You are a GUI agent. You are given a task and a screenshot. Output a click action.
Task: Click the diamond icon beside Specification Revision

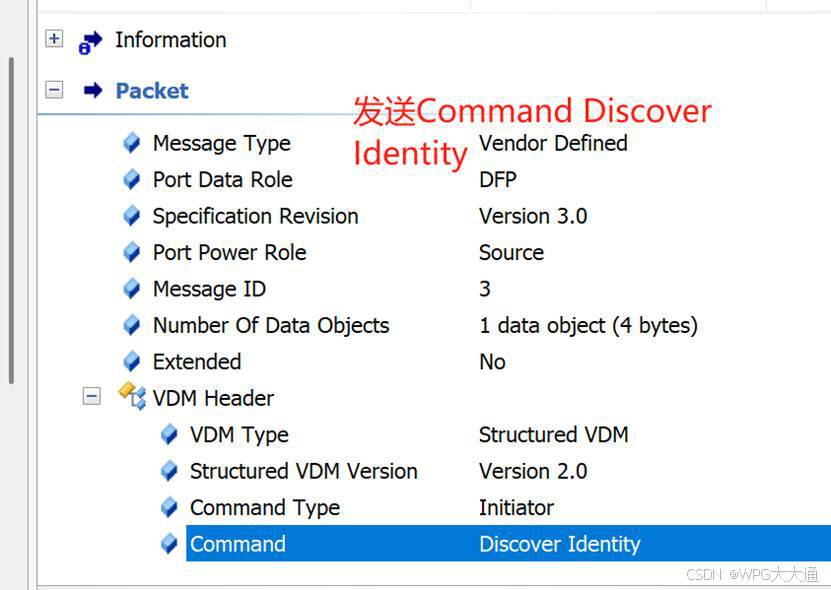click(x=131, y=216)
